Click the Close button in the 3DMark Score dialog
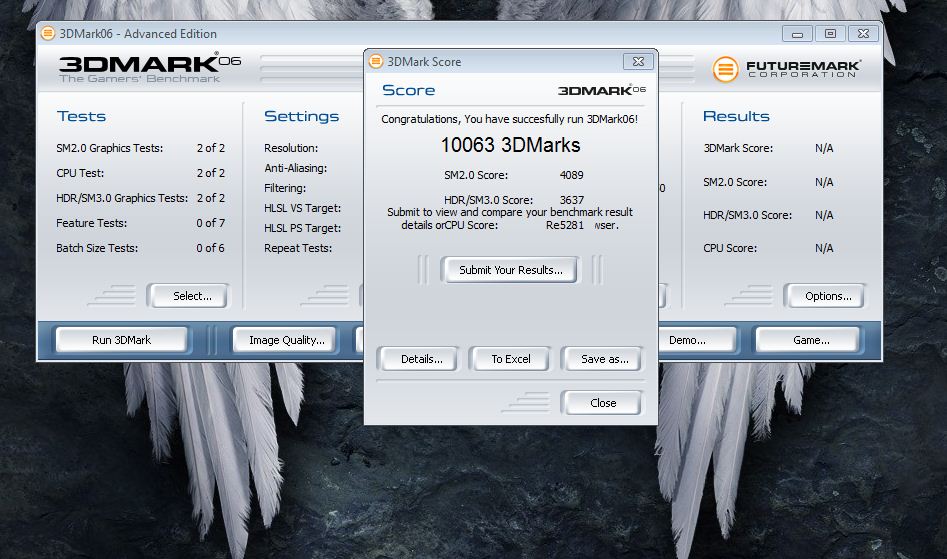The height and width of the screenshot is (559, 947). click(x=603, y=403)
